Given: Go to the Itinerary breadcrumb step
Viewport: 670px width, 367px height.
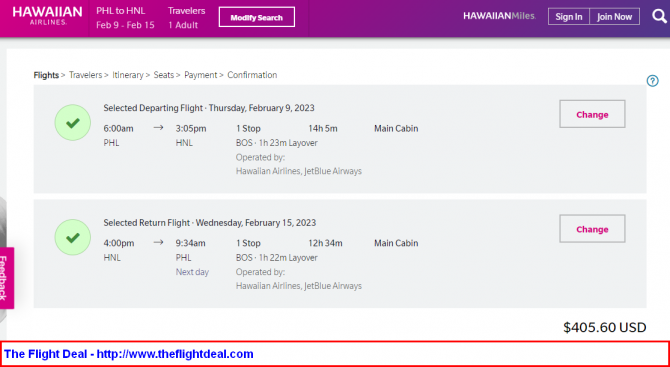Looking at the screenshot, I should tap(128, 75).
